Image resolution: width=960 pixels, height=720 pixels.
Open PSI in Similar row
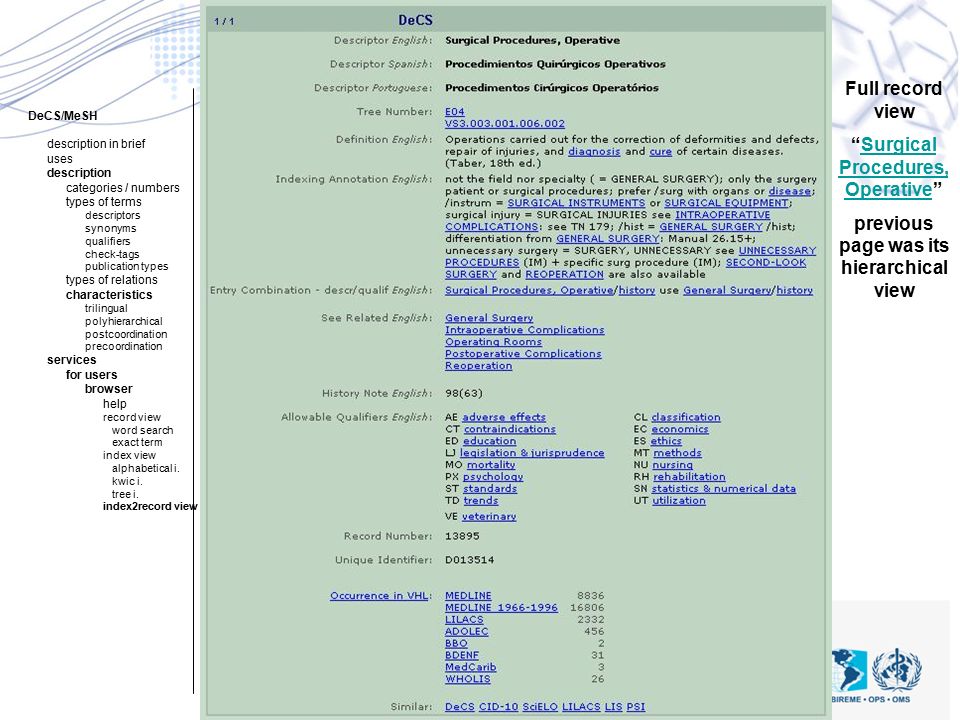click(x=636, y=707)
